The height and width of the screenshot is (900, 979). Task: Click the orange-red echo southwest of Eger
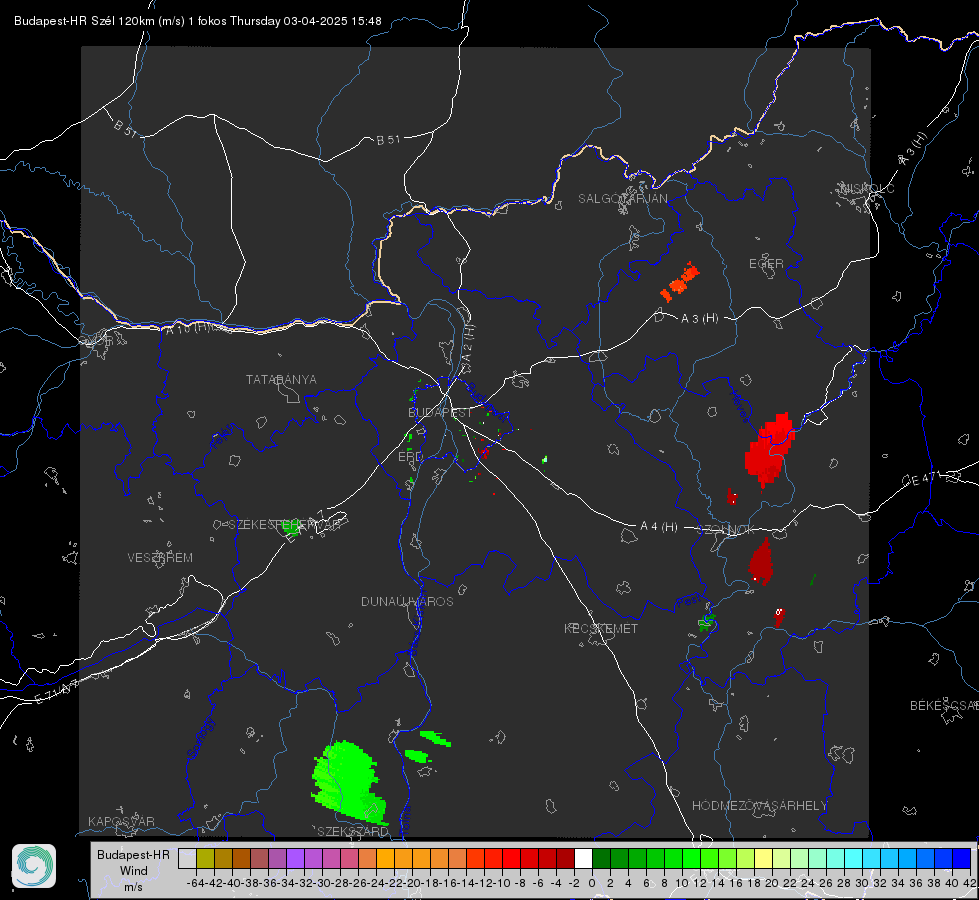[x=680, y=282]
